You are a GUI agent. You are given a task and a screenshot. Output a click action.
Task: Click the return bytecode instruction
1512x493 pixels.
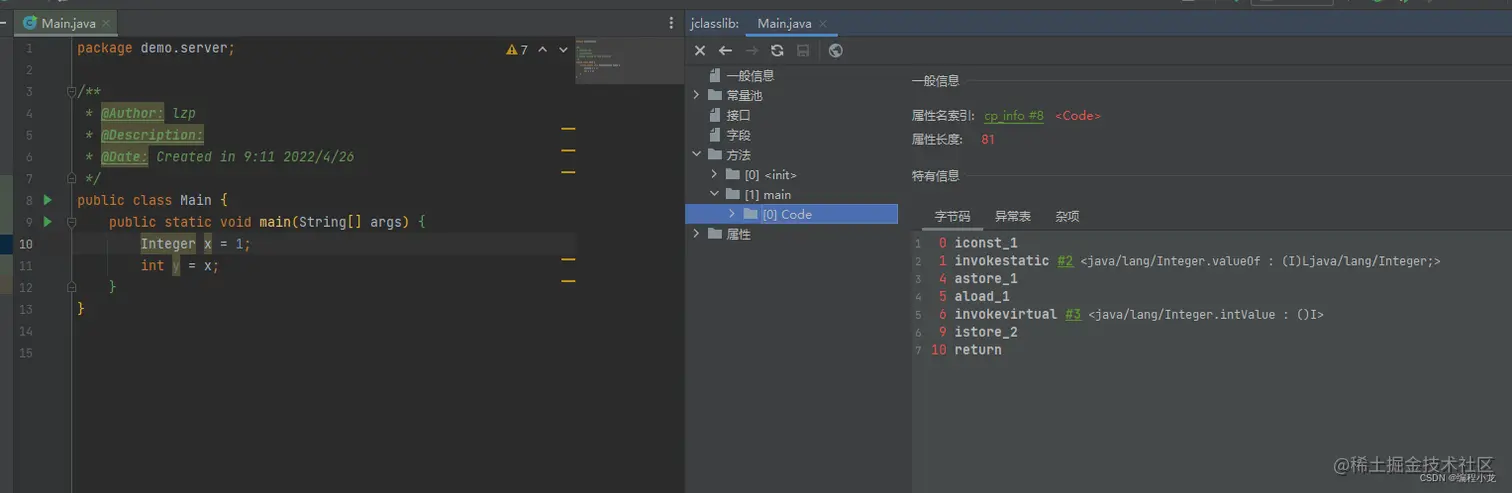[x=978, y=350]
